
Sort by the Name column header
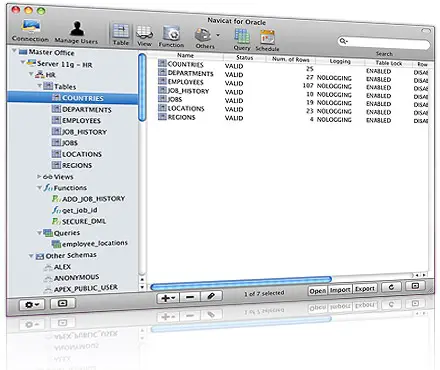click(x=185, y=55)
